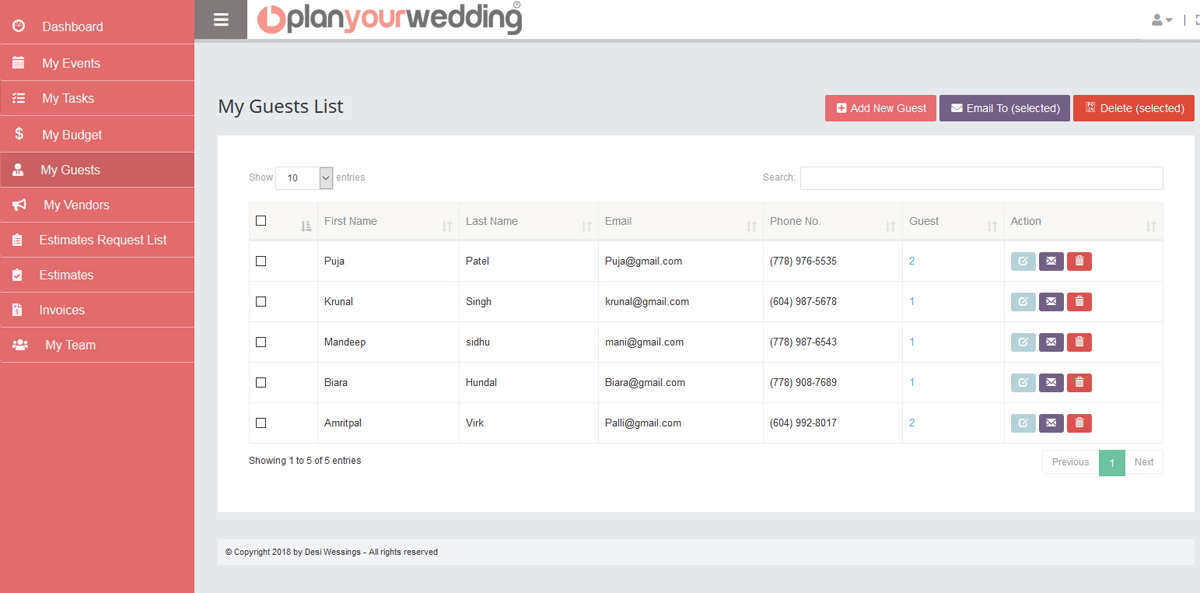Edit Amritpal Virk's entry
The width and height of the screenshot is (1200, 593).
[x=1023, y=423]
